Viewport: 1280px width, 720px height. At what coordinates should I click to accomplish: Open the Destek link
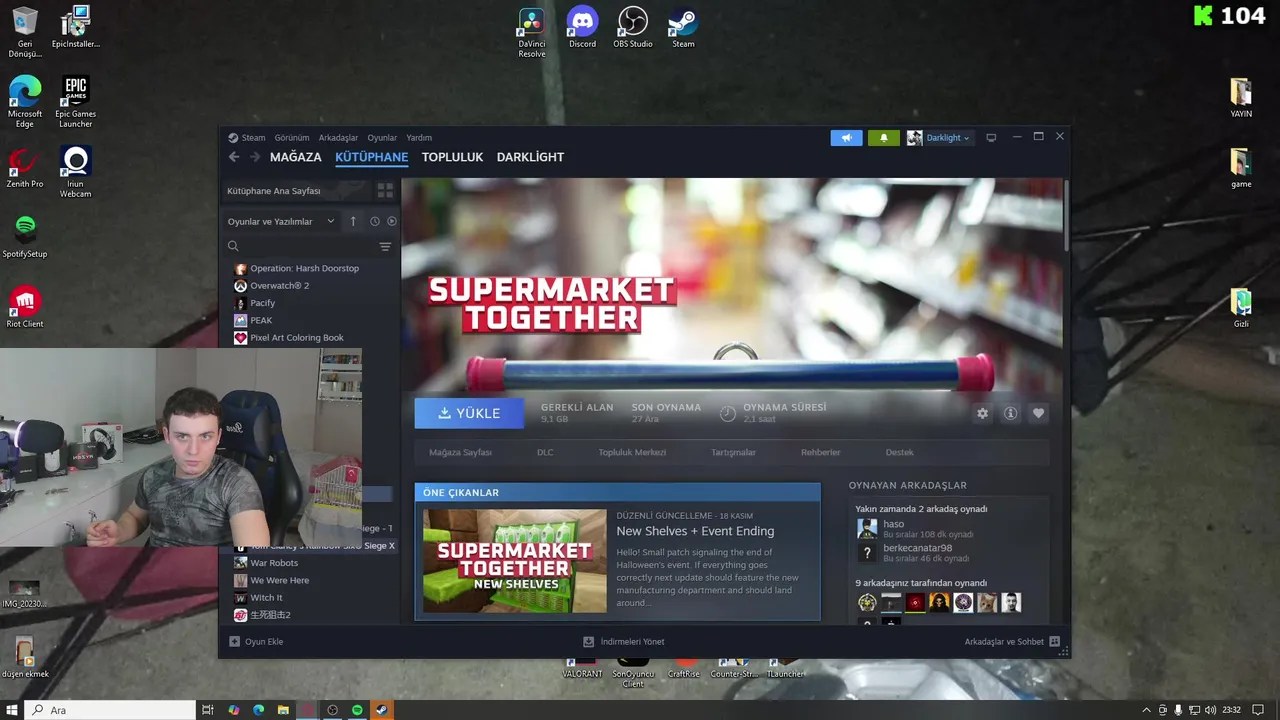pos(899,452)
